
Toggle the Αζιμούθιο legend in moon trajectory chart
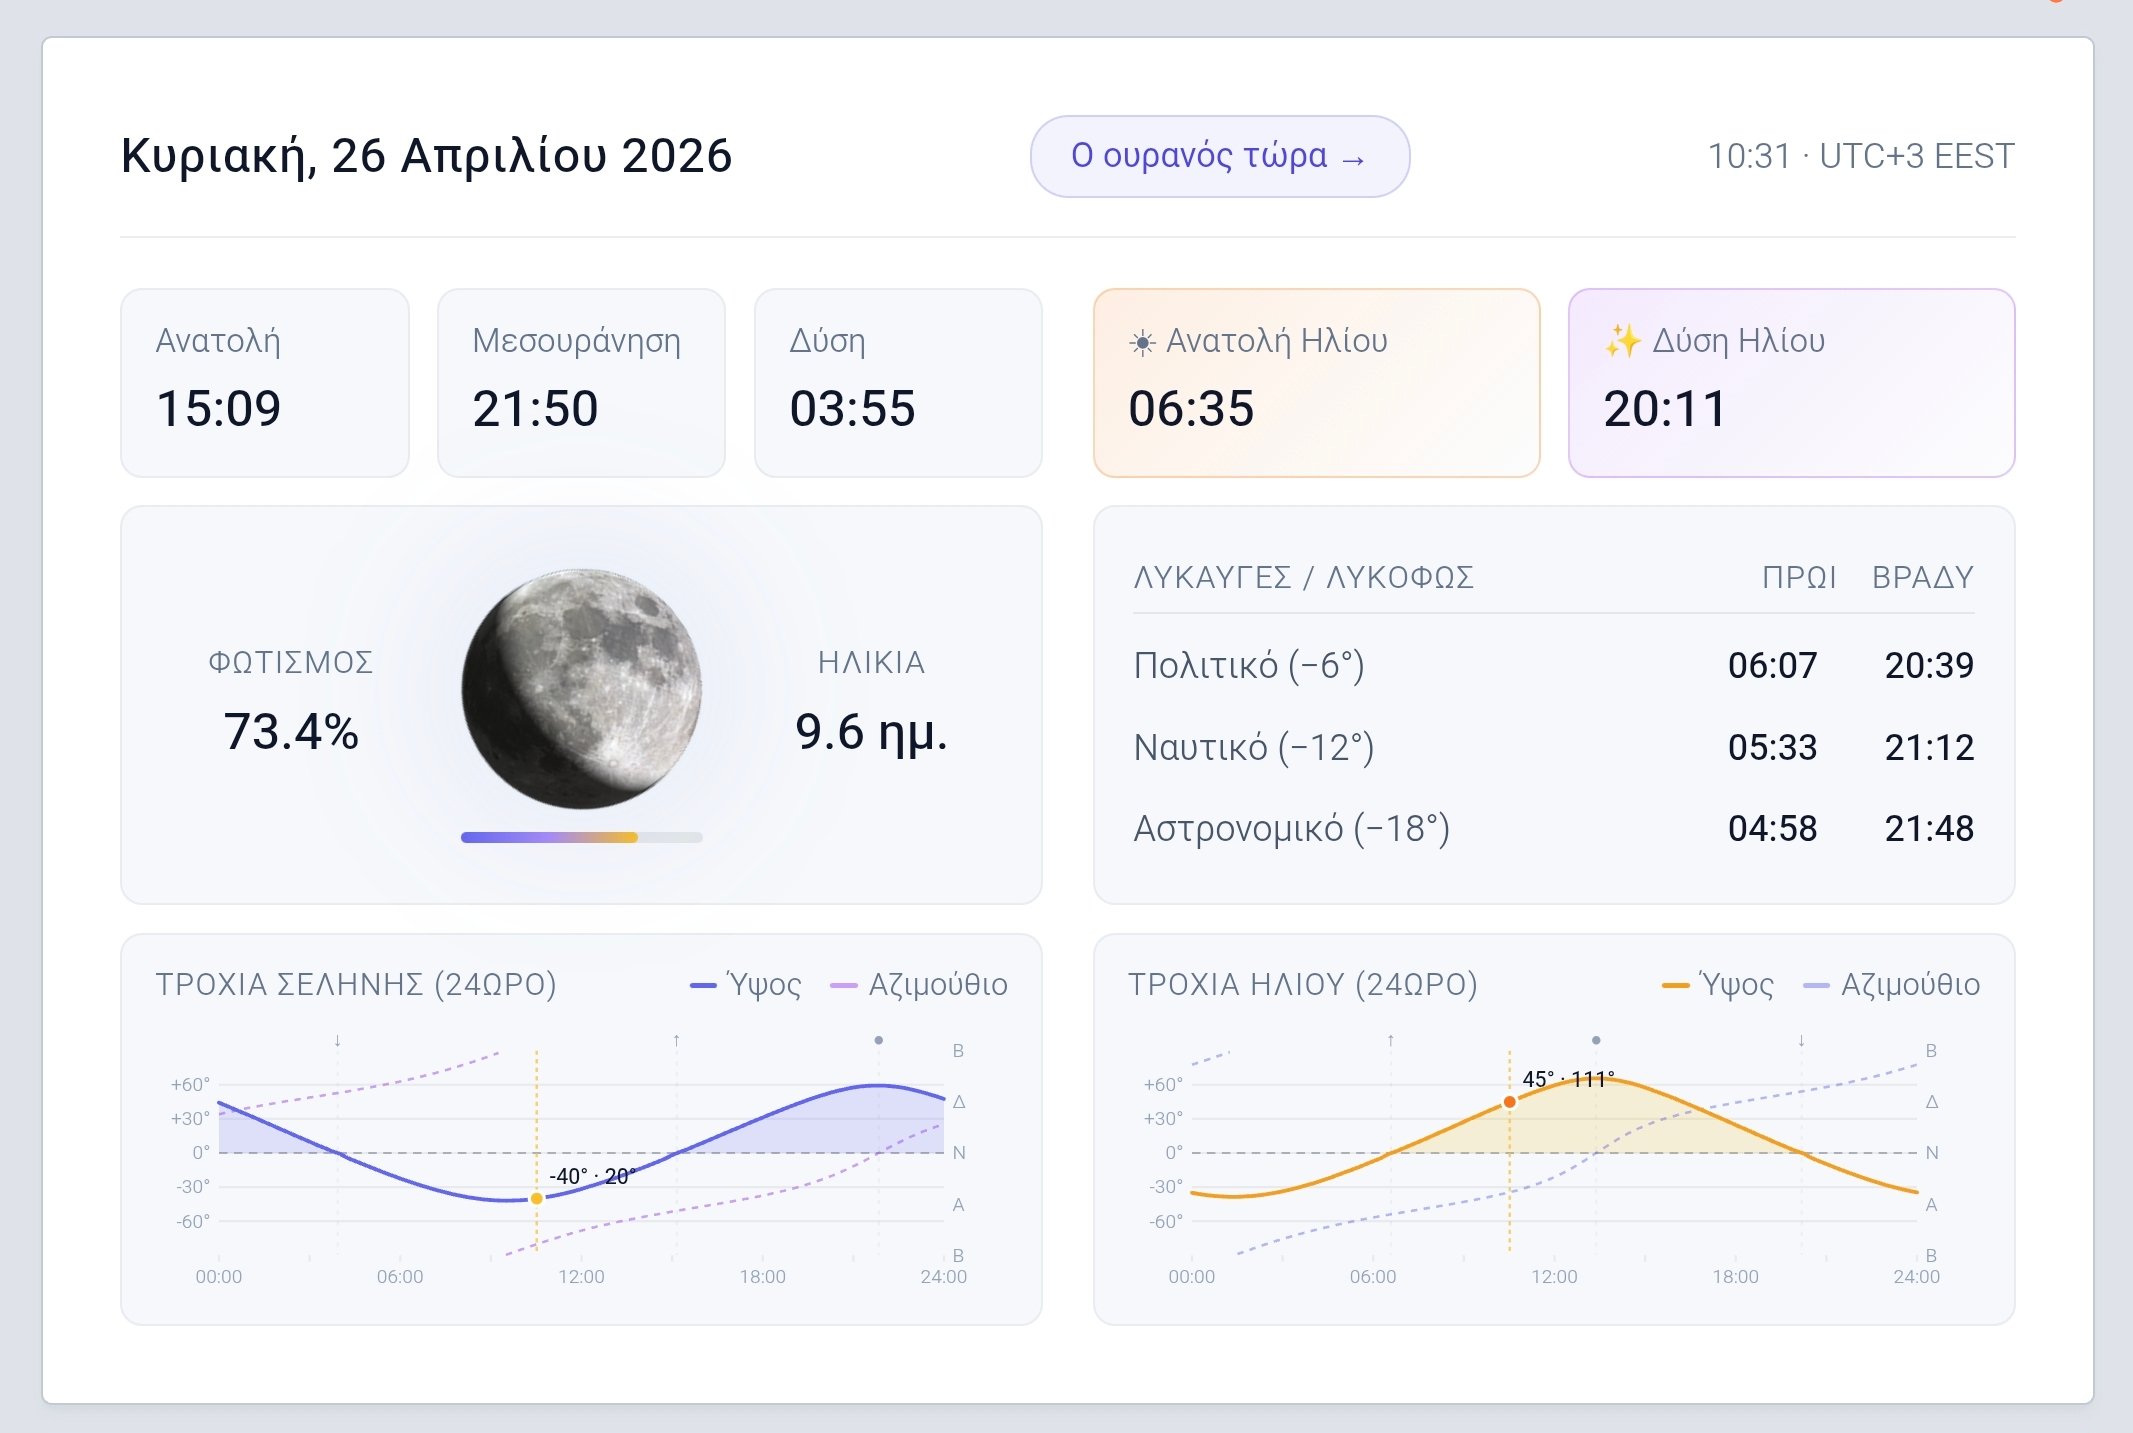919,985
